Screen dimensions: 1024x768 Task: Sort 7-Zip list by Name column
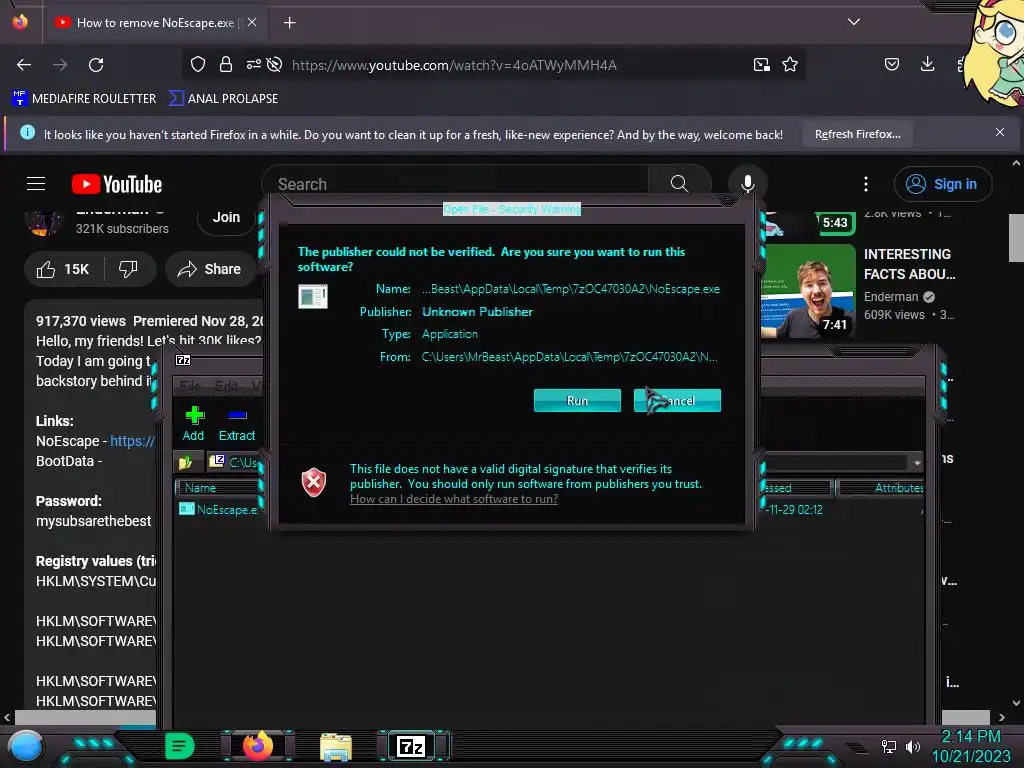point(219,488)
